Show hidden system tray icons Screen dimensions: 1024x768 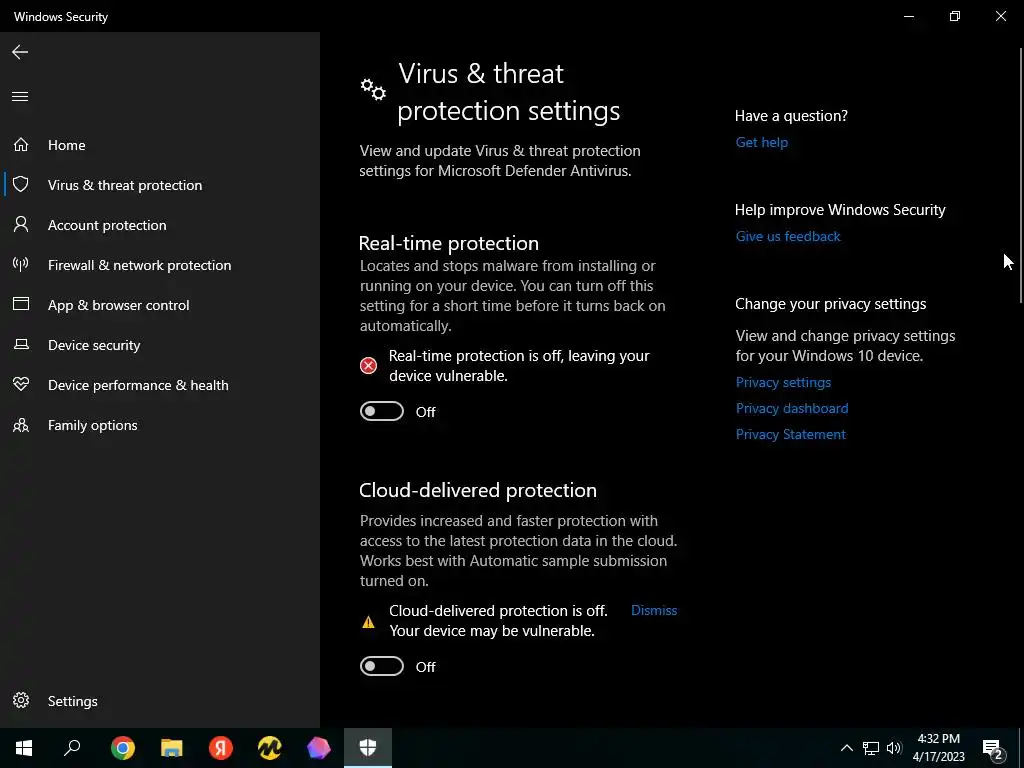click(846, 748)
